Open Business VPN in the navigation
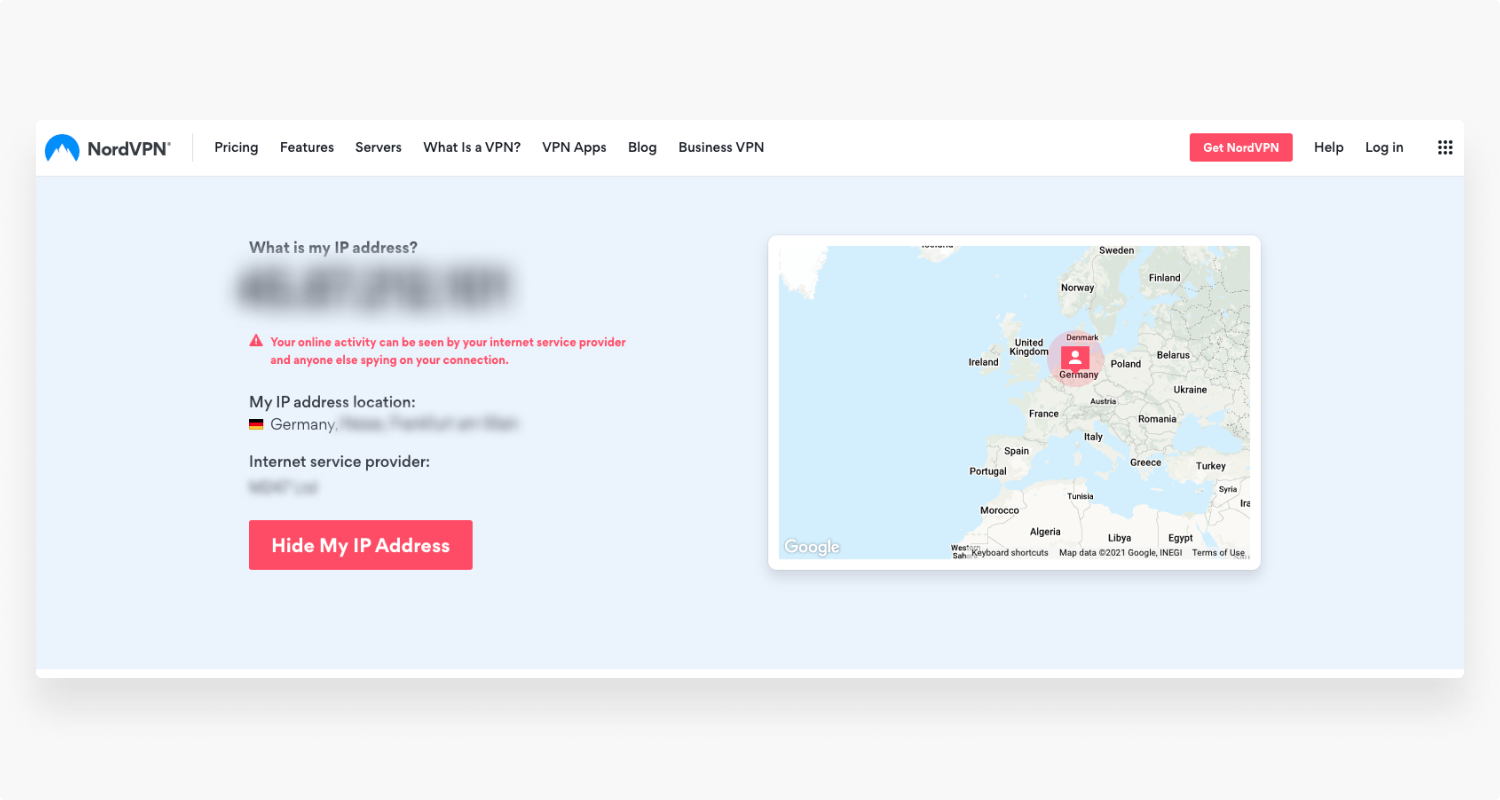Image resolution: width=1500 pixels, height=800 pixels. coord(721,147)
